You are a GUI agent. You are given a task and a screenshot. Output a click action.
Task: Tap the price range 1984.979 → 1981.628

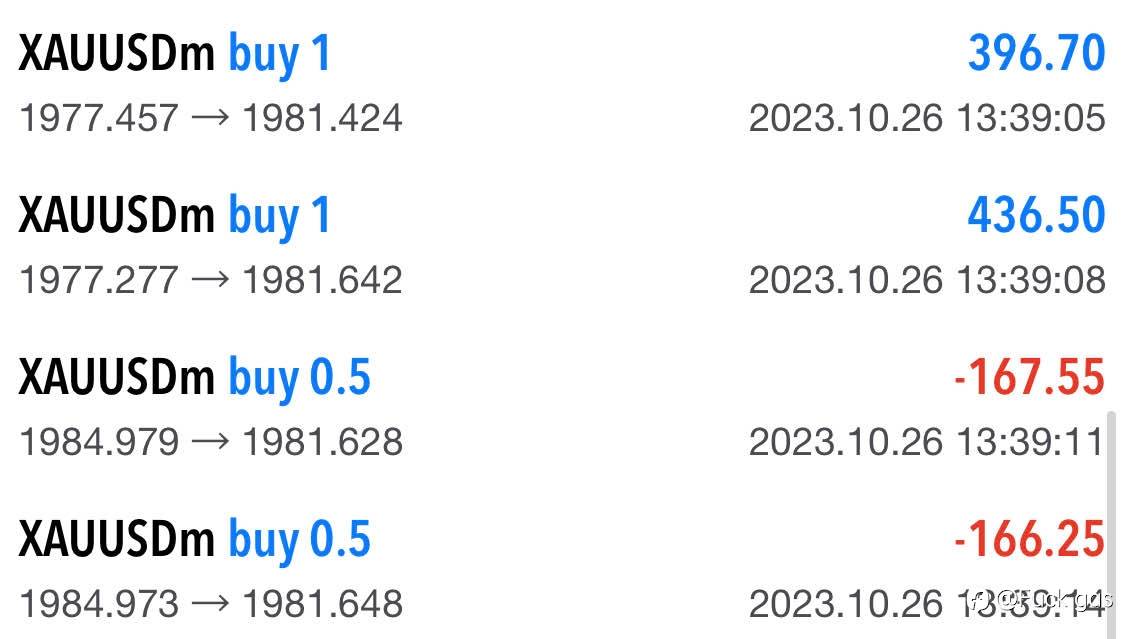pos(211,442)
